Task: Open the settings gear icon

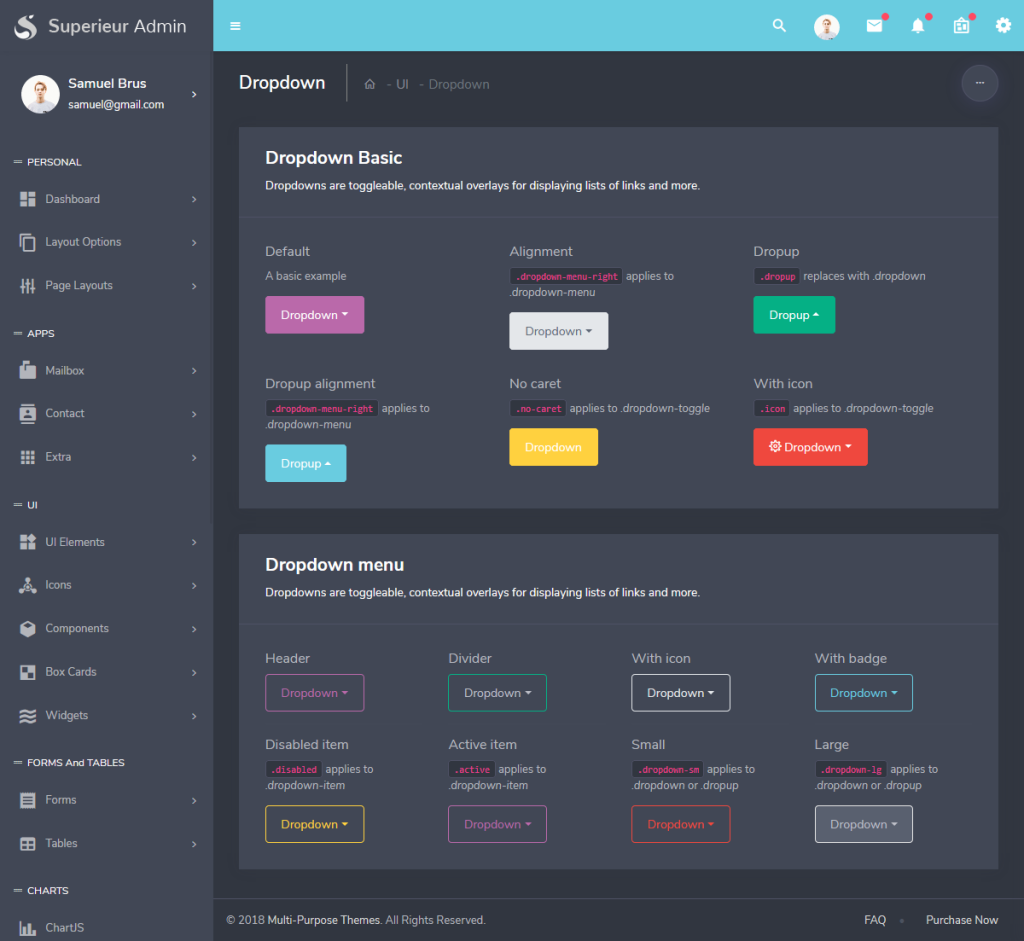Action: [1003, 25]
